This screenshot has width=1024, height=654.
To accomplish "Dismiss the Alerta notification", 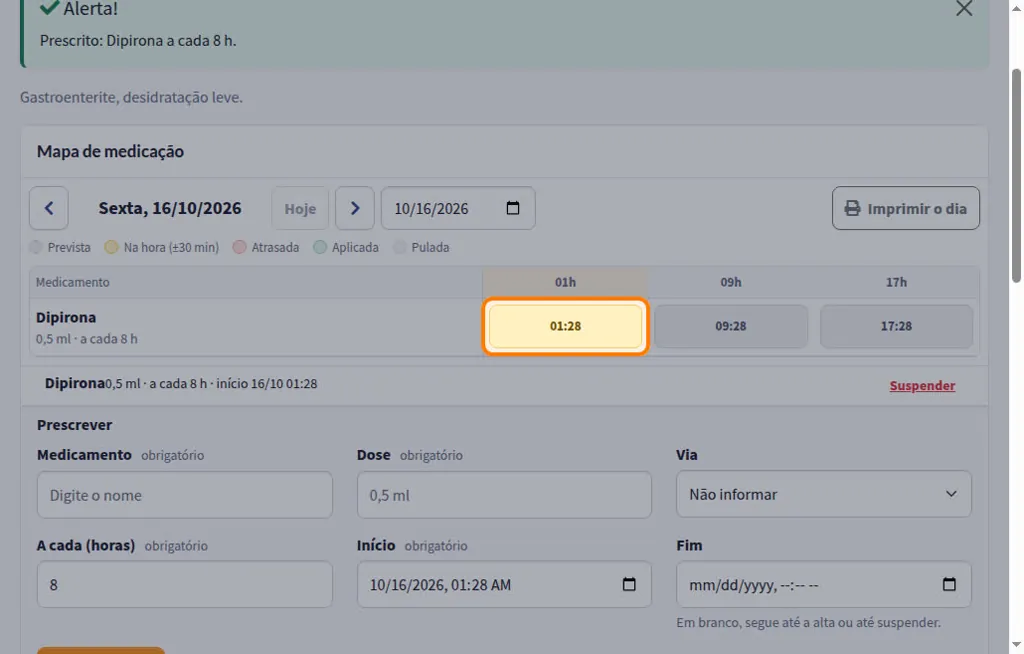I will (964, 8).
